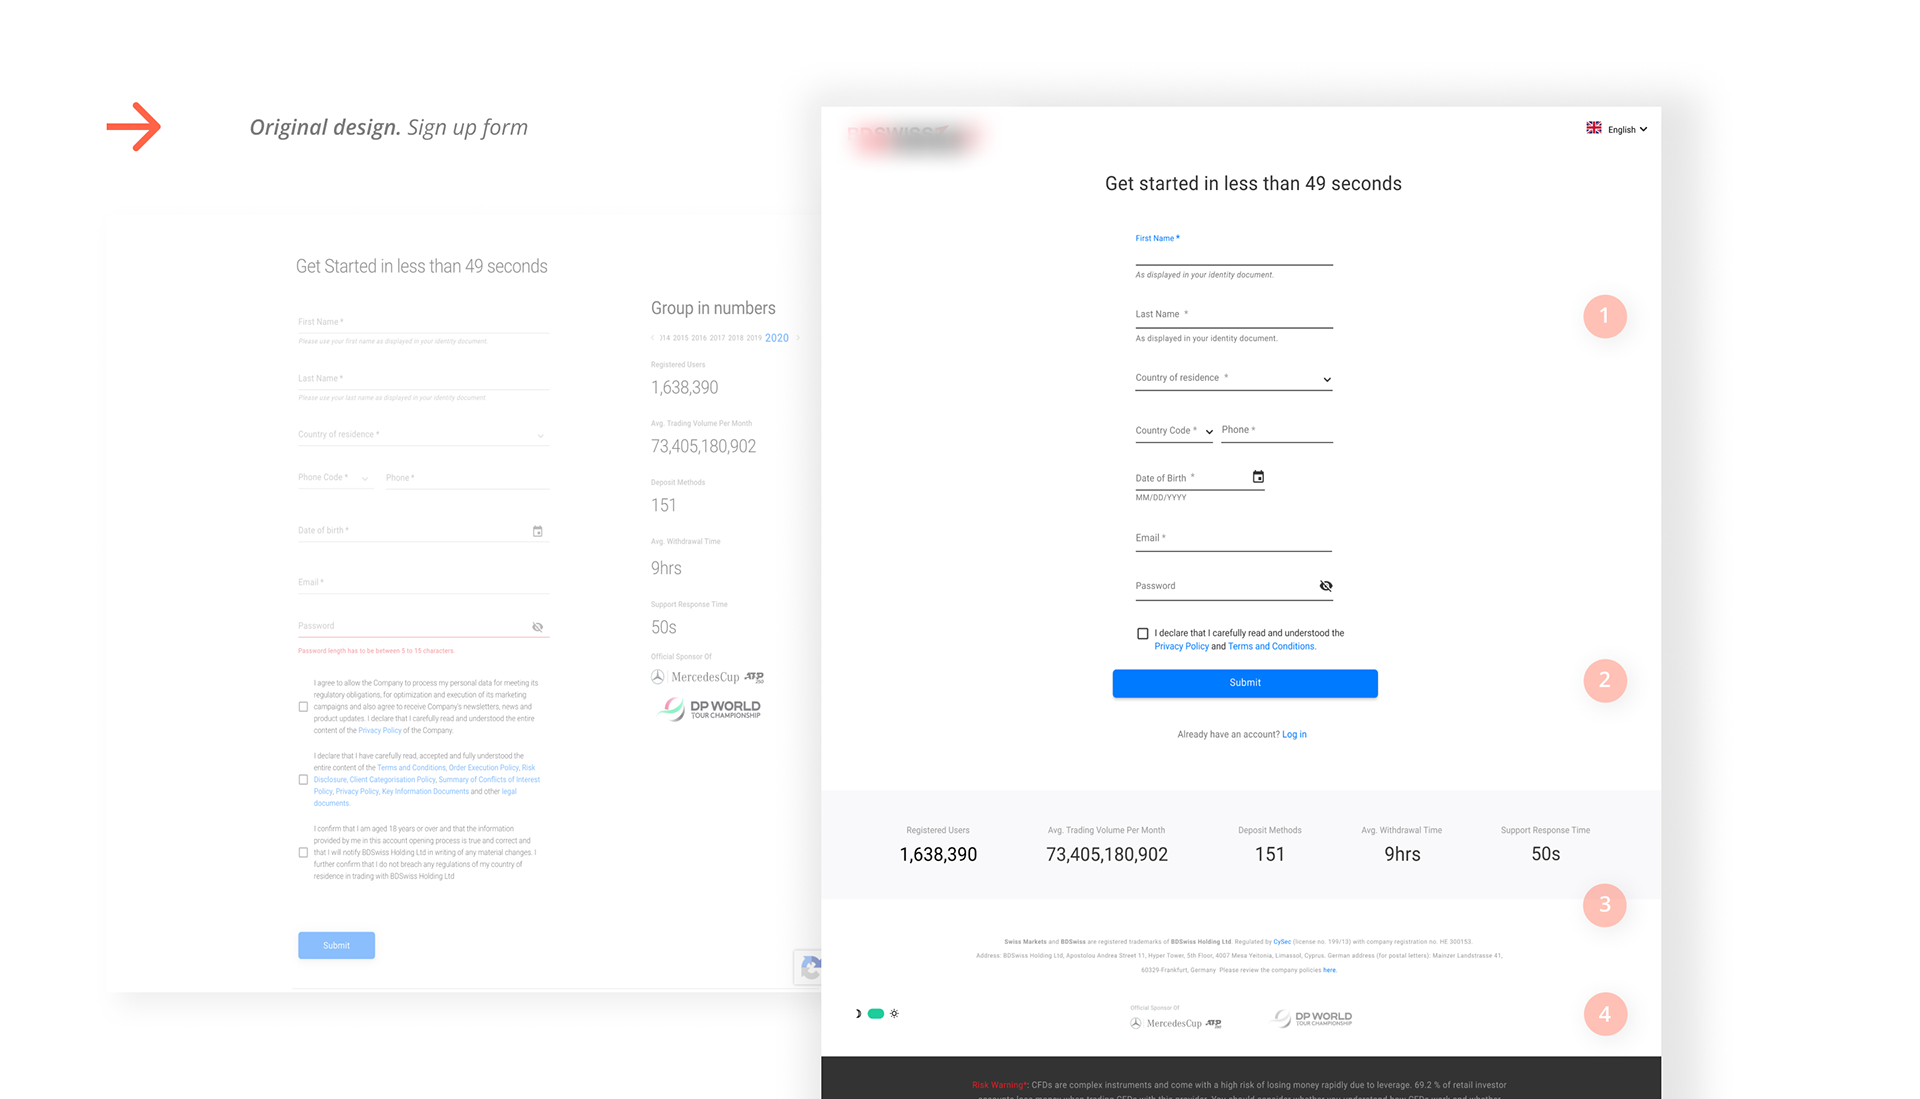The width and height of the screenshot is (1920, 1099).
Task: Tick the Terms and Conditions declaration checkbox
Action: pyautogui.click(x=303, y=780)
